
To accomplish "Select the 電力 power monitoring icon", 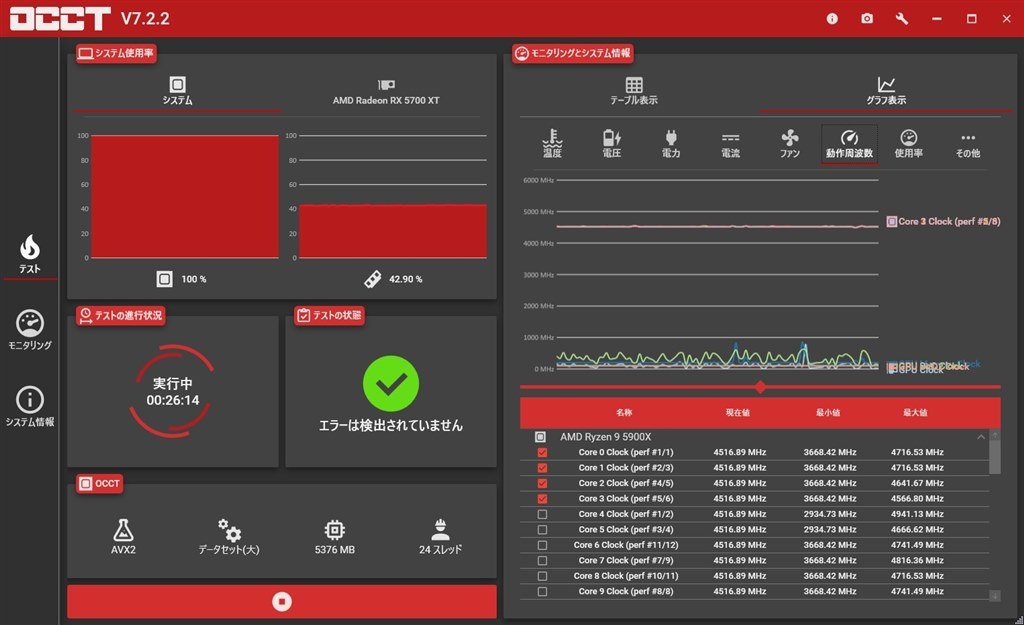I will 671,143.
